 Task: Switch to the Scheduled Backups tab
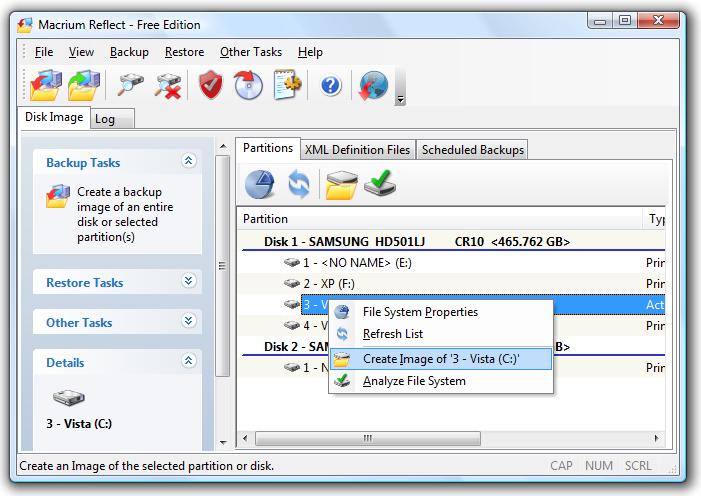tap(473, 150)
